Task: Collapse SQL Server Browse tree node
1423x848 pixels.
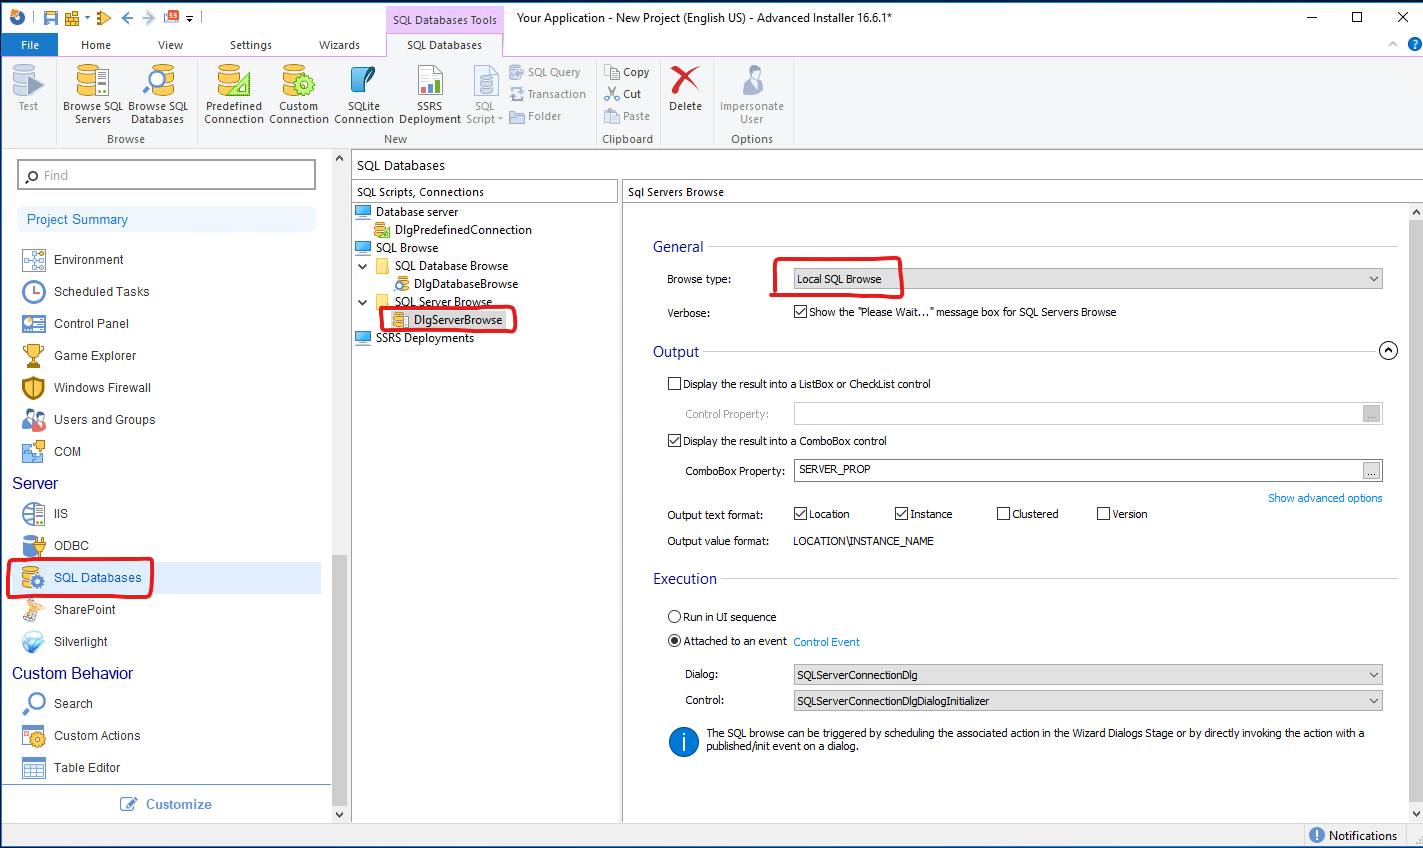Action: 362,302
